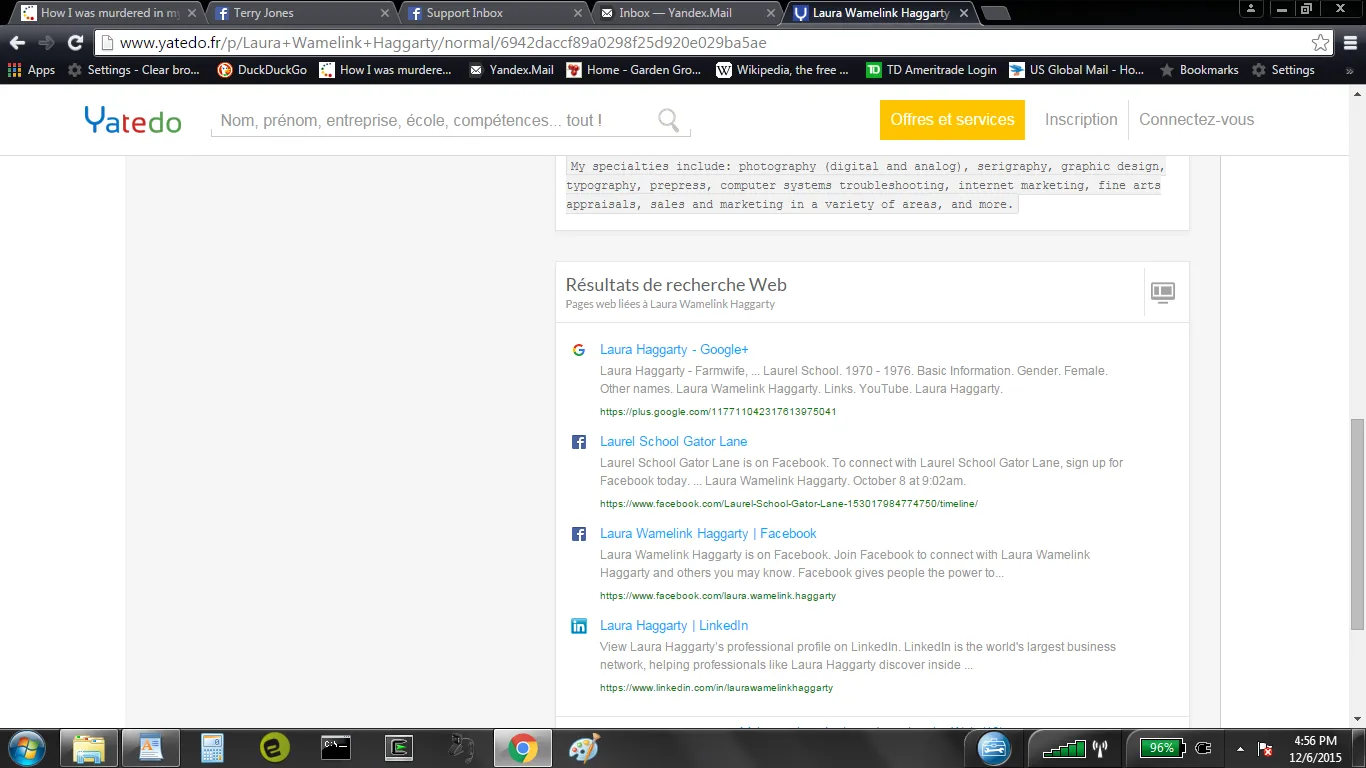Click the taskbar clock showing 4:56 PM
The width and height of the screenshot is (1366, 768).
[1315, 749]
